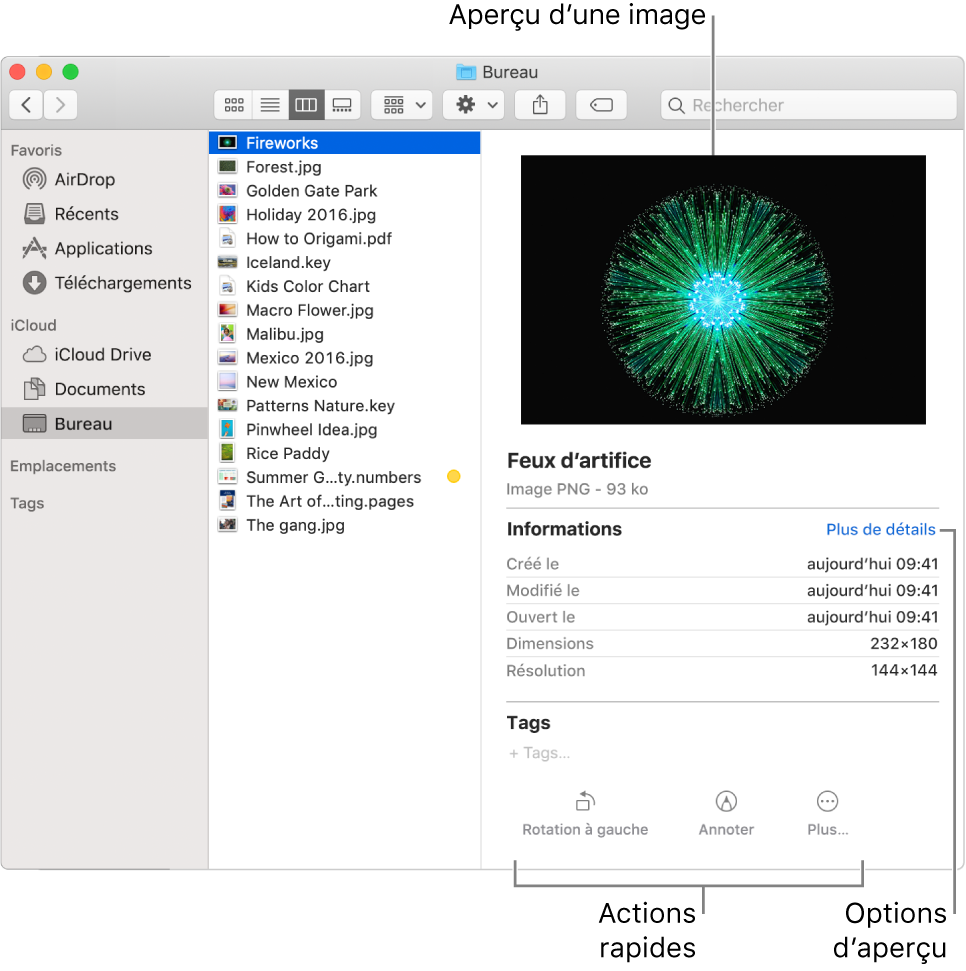Expand the Tags sidebar section
966x971 pixels.
click(27, 503)
